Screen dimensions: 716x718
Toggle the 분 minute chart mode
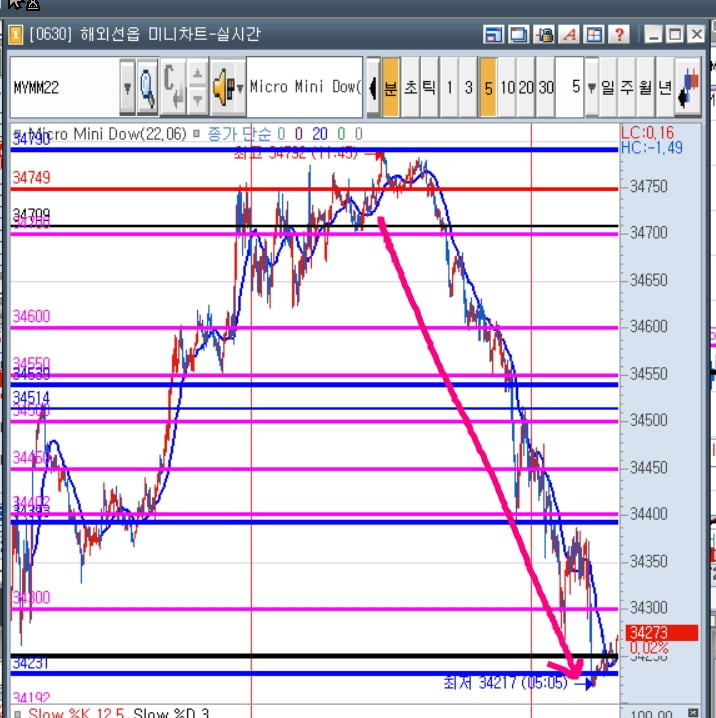click(391, 87)
